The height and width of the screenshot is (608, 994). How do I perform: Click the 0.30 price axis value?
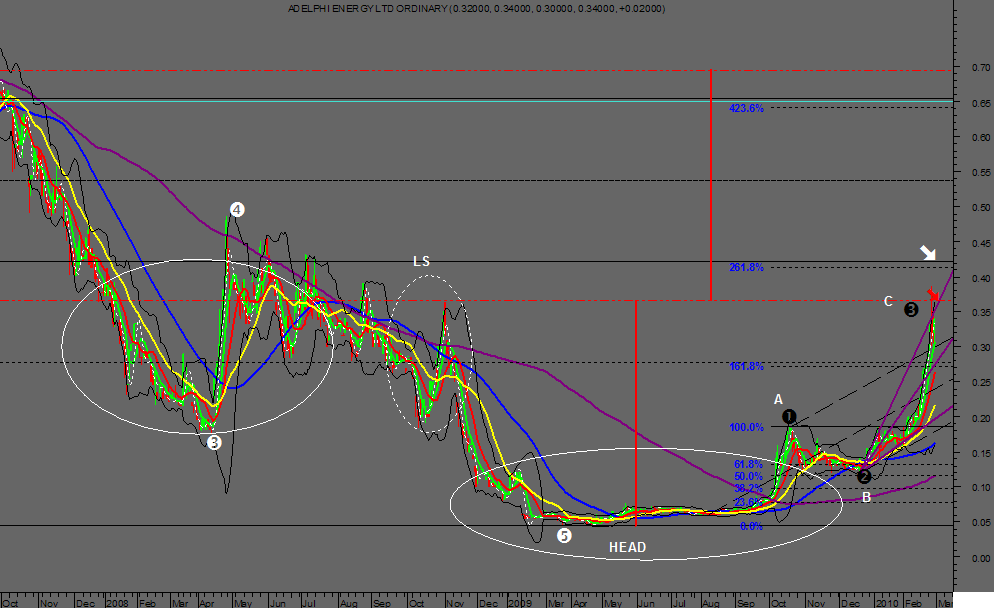pyautogui.click(x=981, y=347)
